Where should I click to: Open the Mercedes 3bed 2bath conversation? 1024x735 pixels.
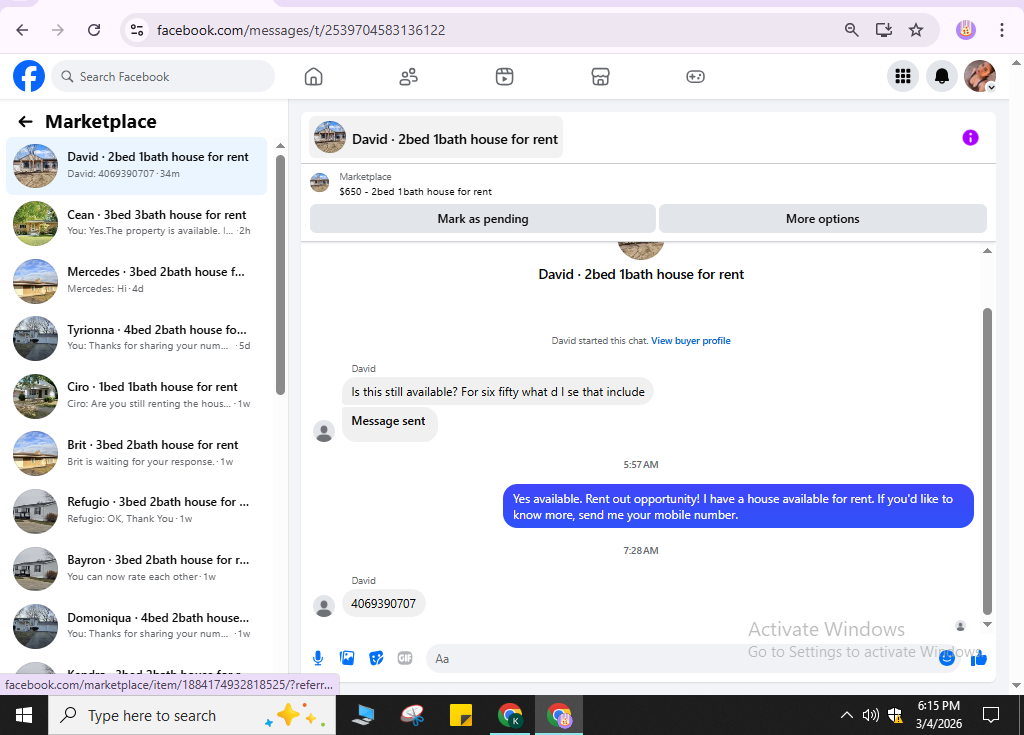tap(136, 280)
